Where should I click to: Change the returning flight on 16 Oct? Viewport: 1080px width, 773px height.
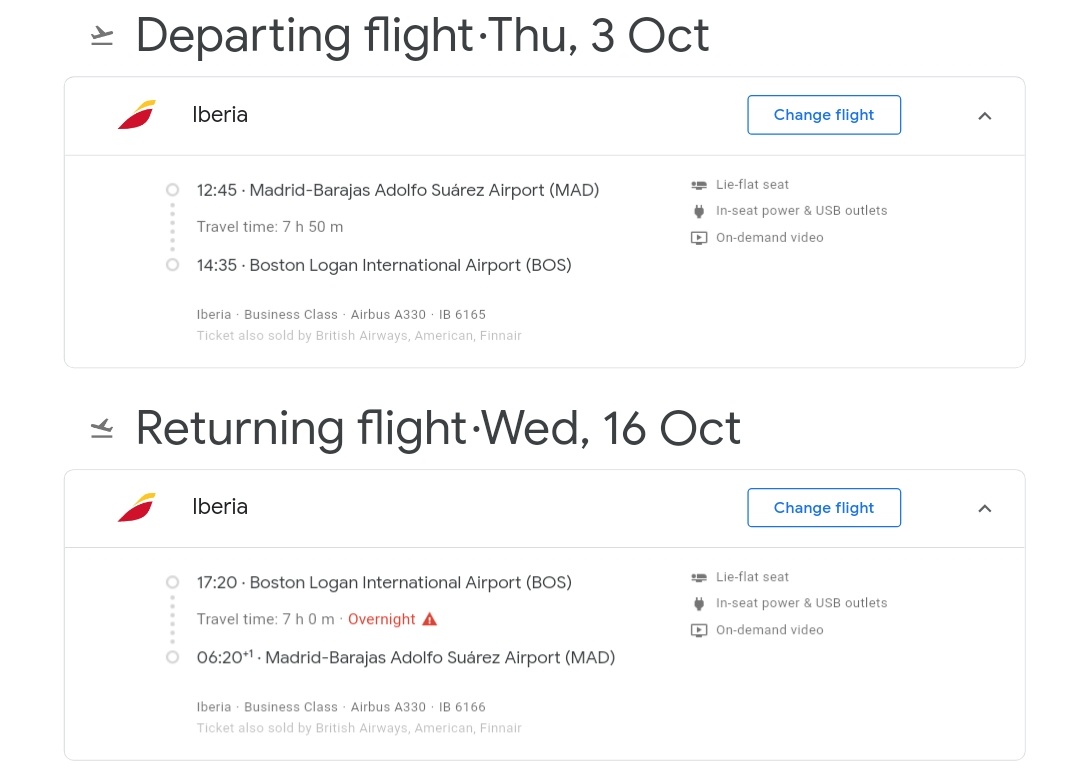click(x=824, y=507)
